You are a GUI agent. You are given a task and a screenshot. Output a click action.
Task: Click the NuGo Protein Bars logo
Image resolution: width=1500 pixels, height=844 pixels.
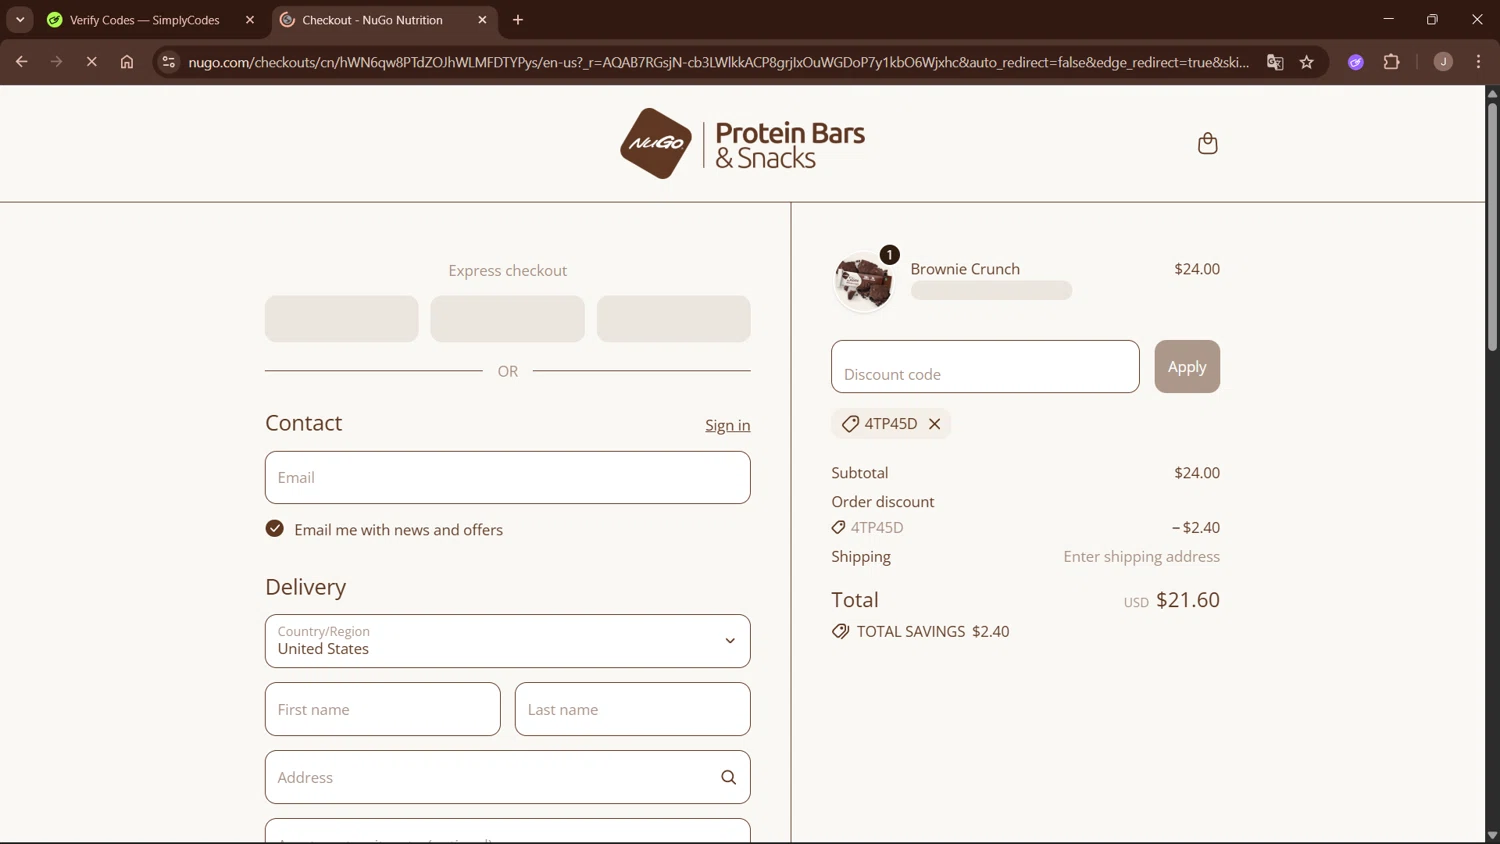point(742,144)
